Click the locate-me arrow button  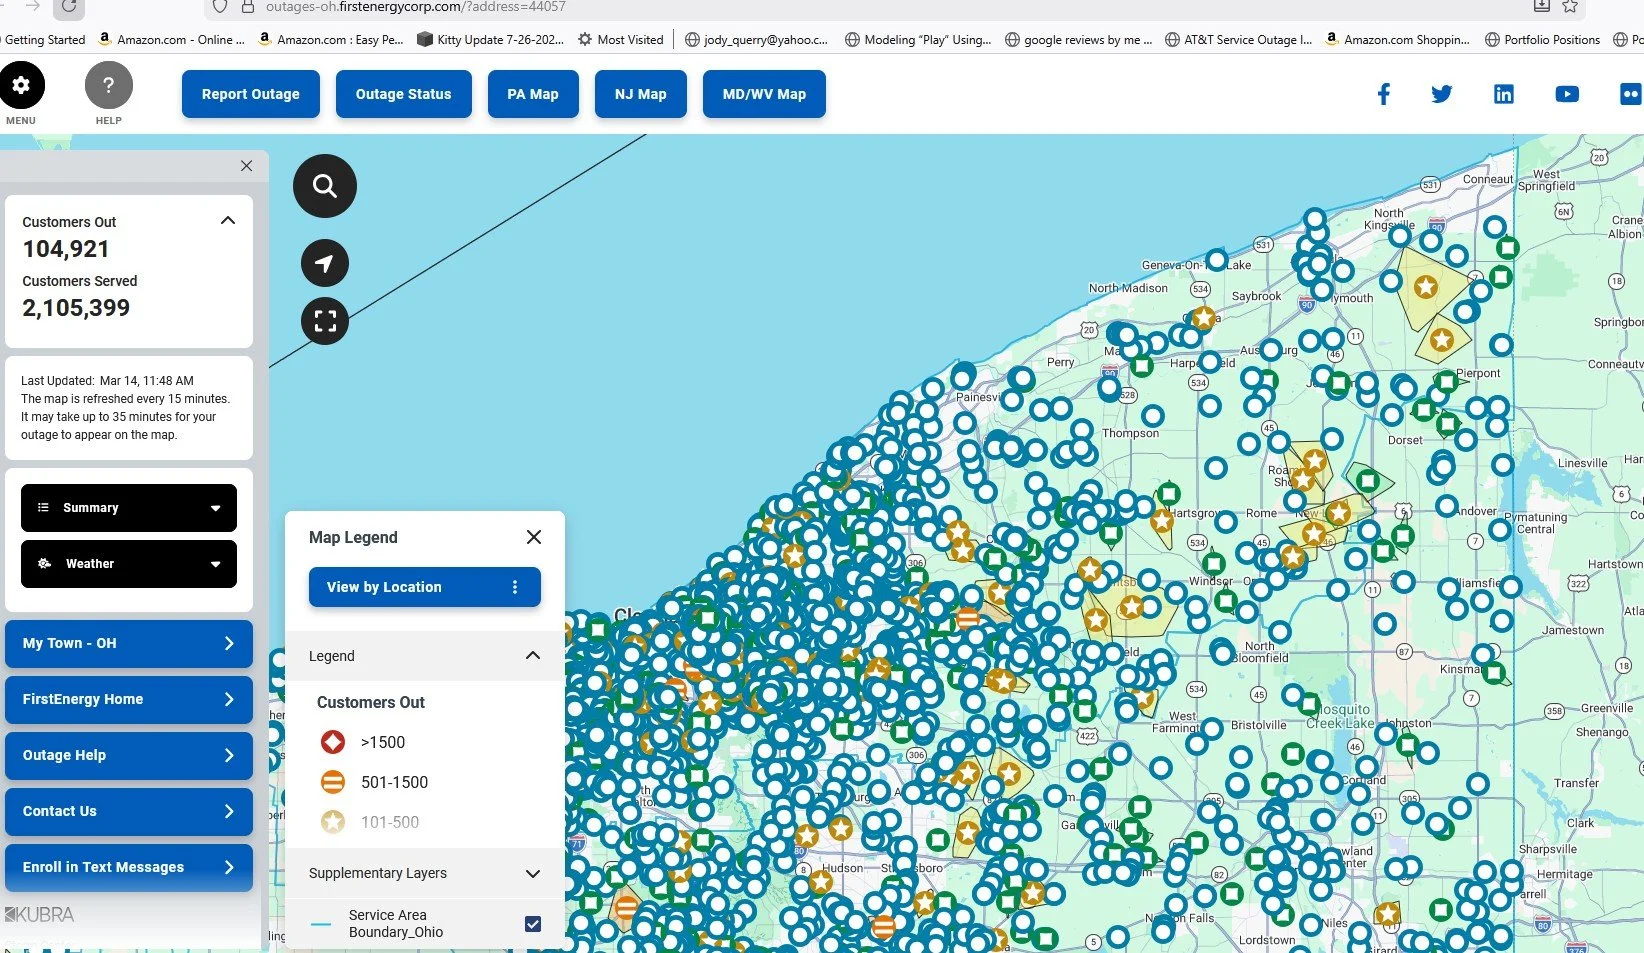coord(325,264)
